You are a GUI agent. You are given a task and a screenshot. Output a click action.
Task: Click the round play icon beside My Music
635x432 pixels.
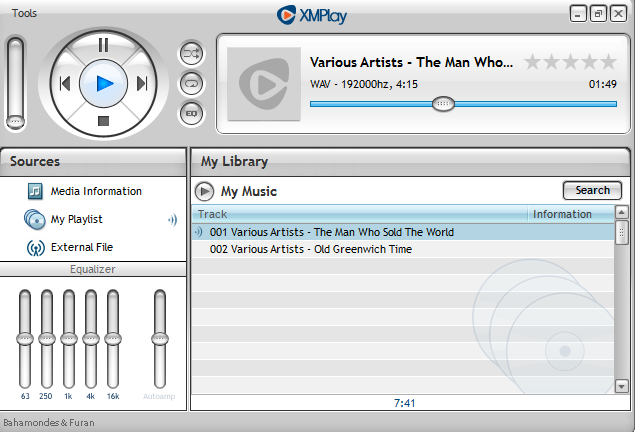click(x=205, y=191)
